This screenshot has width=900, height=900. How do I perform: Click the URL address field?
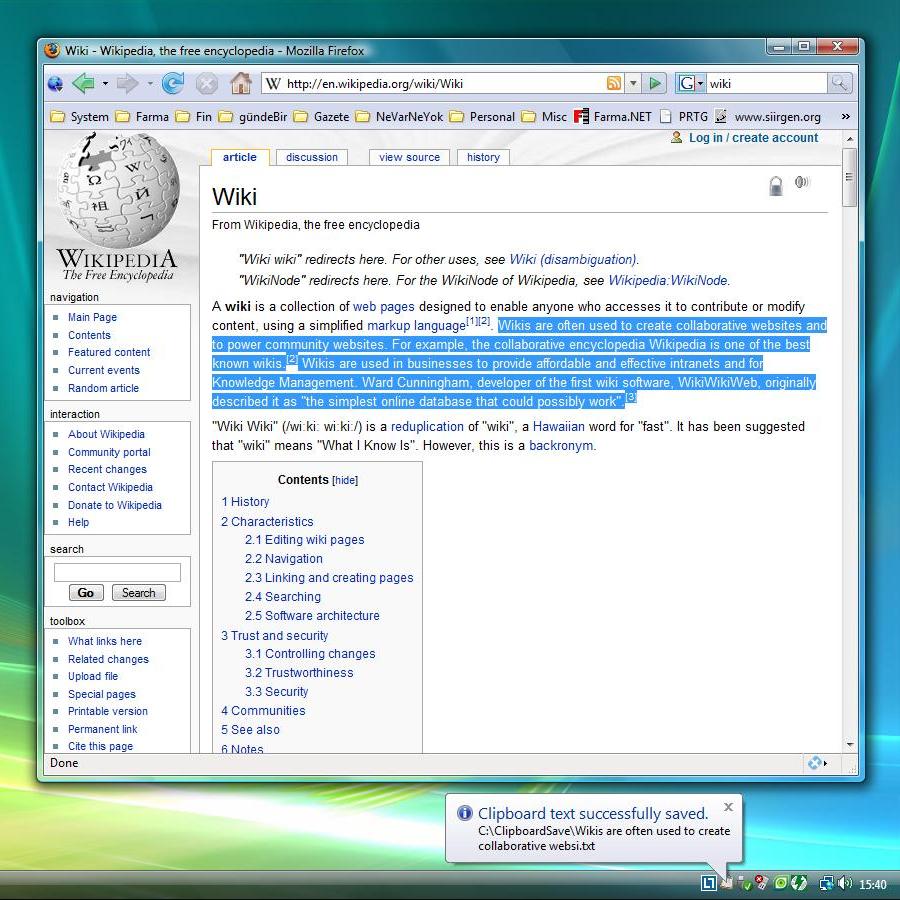444,84
